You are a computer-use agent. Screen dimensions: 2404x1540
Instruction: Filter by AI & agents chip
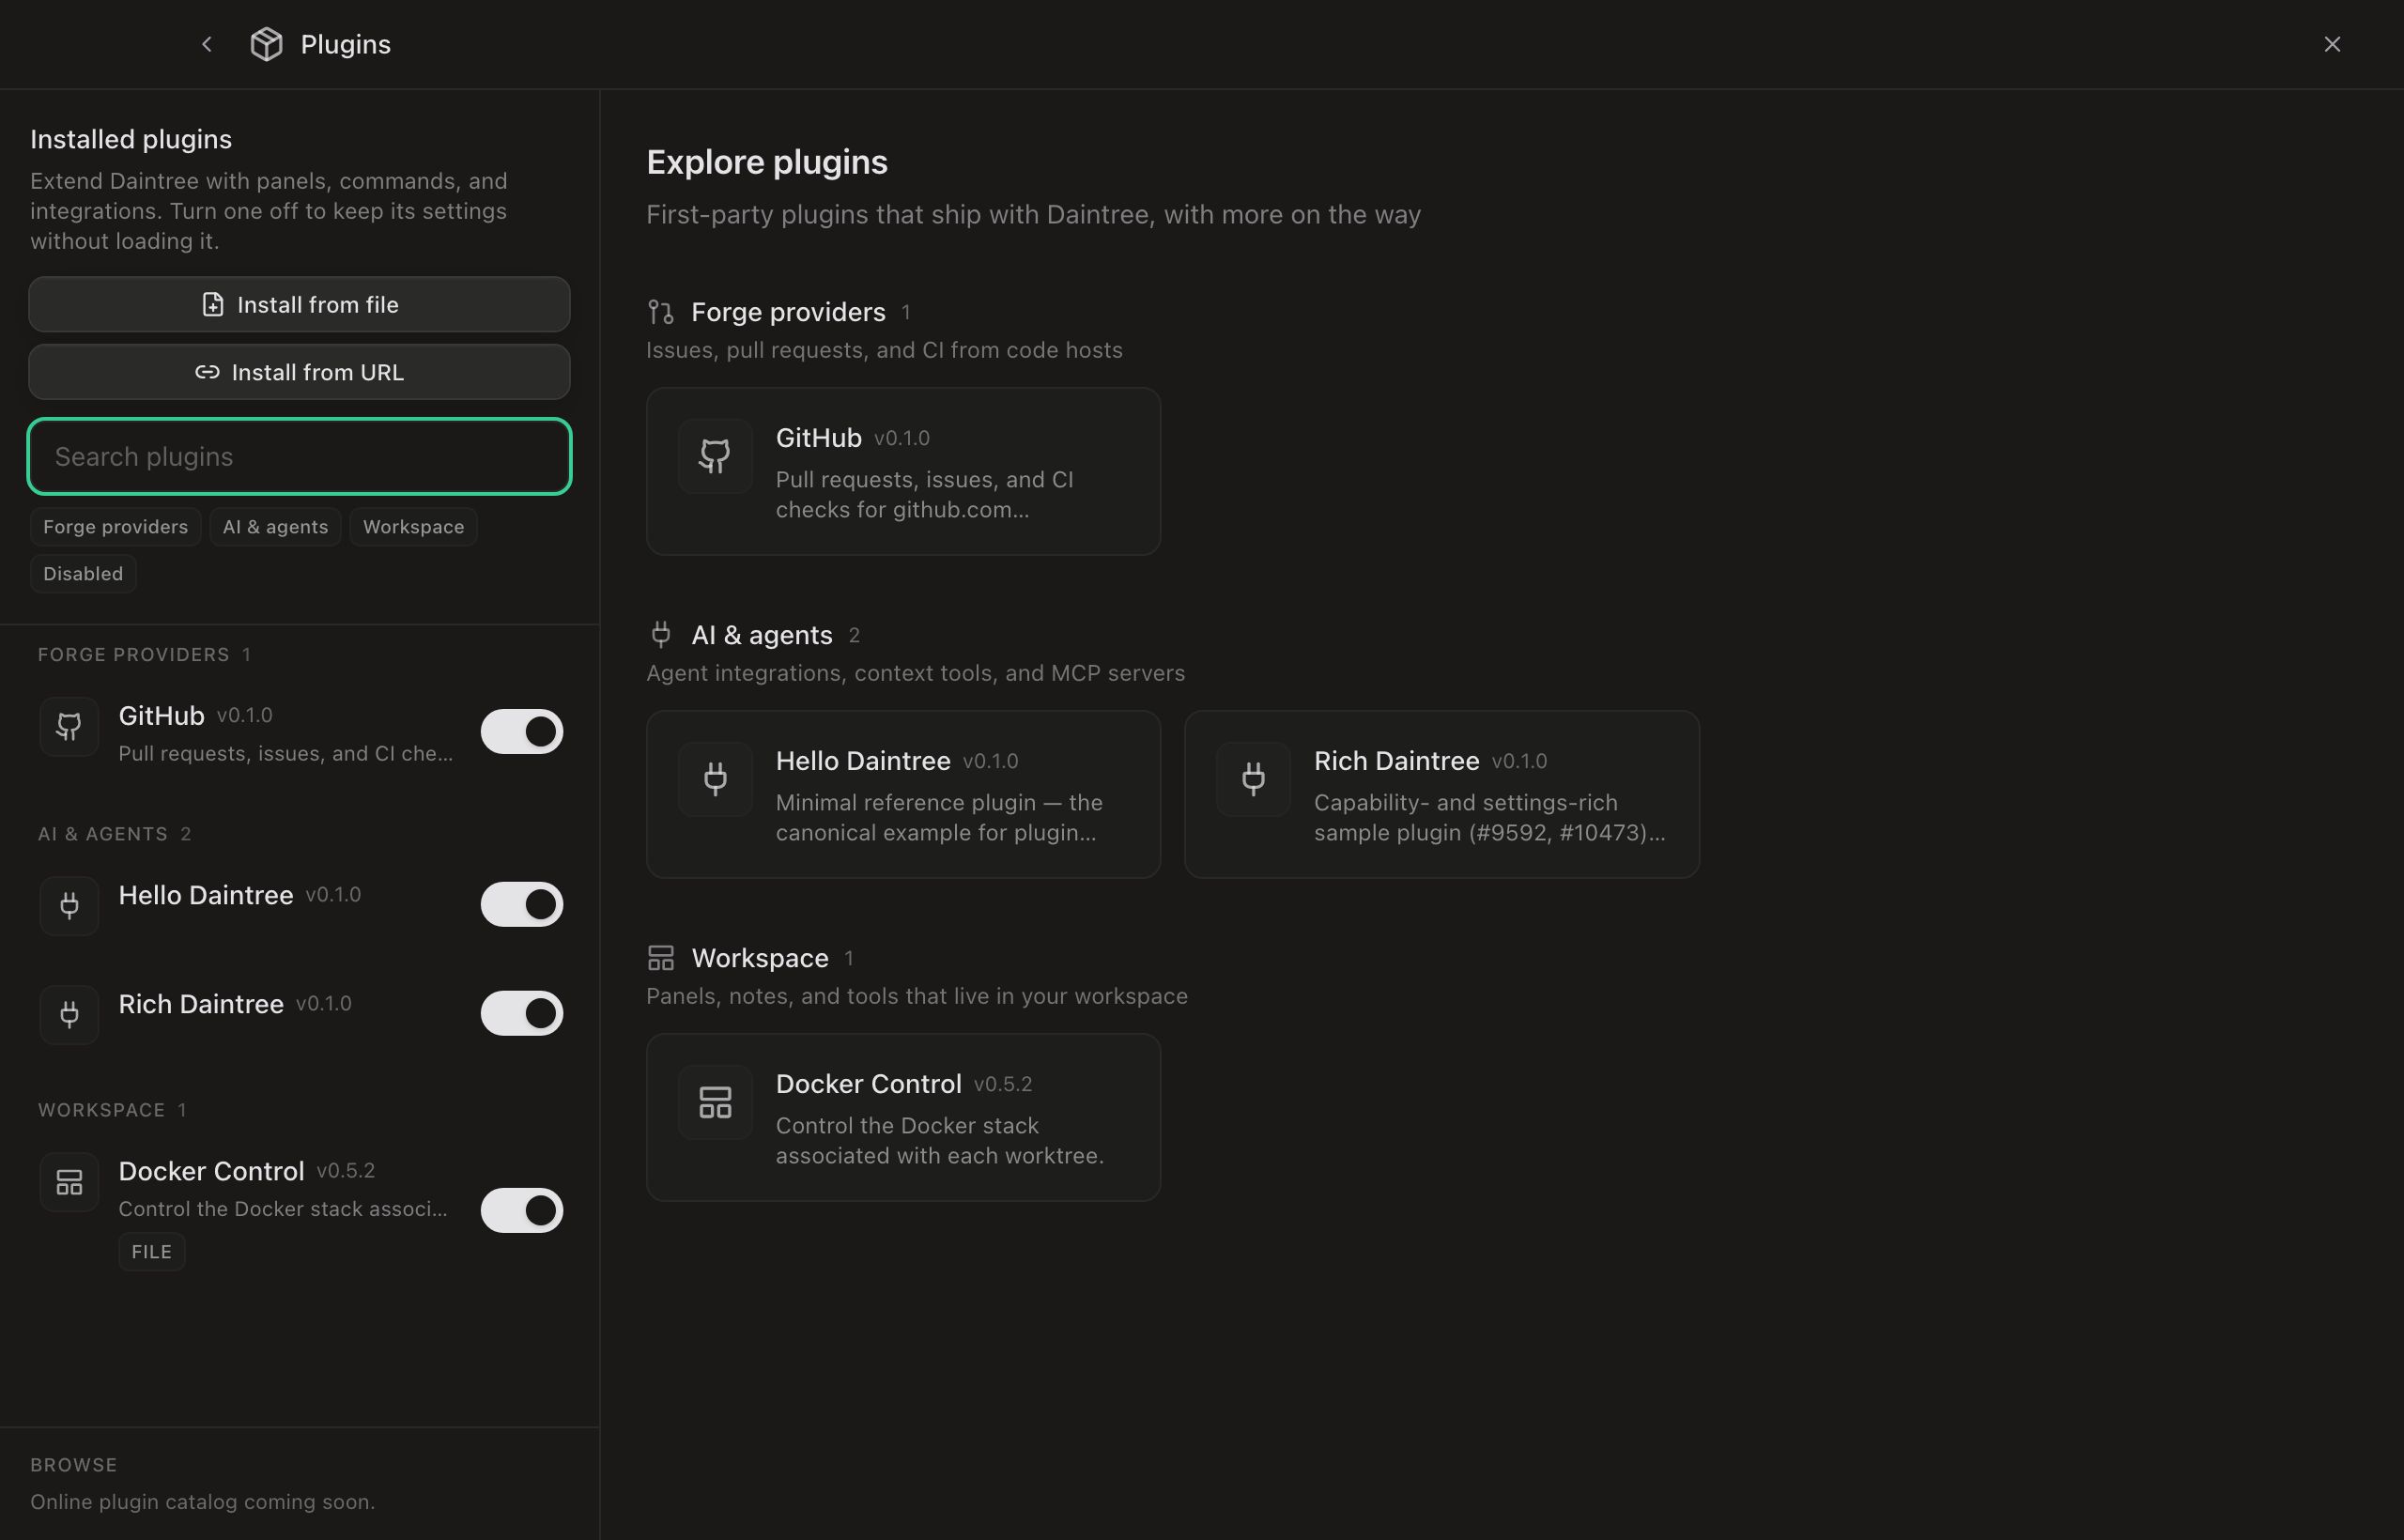275,527
